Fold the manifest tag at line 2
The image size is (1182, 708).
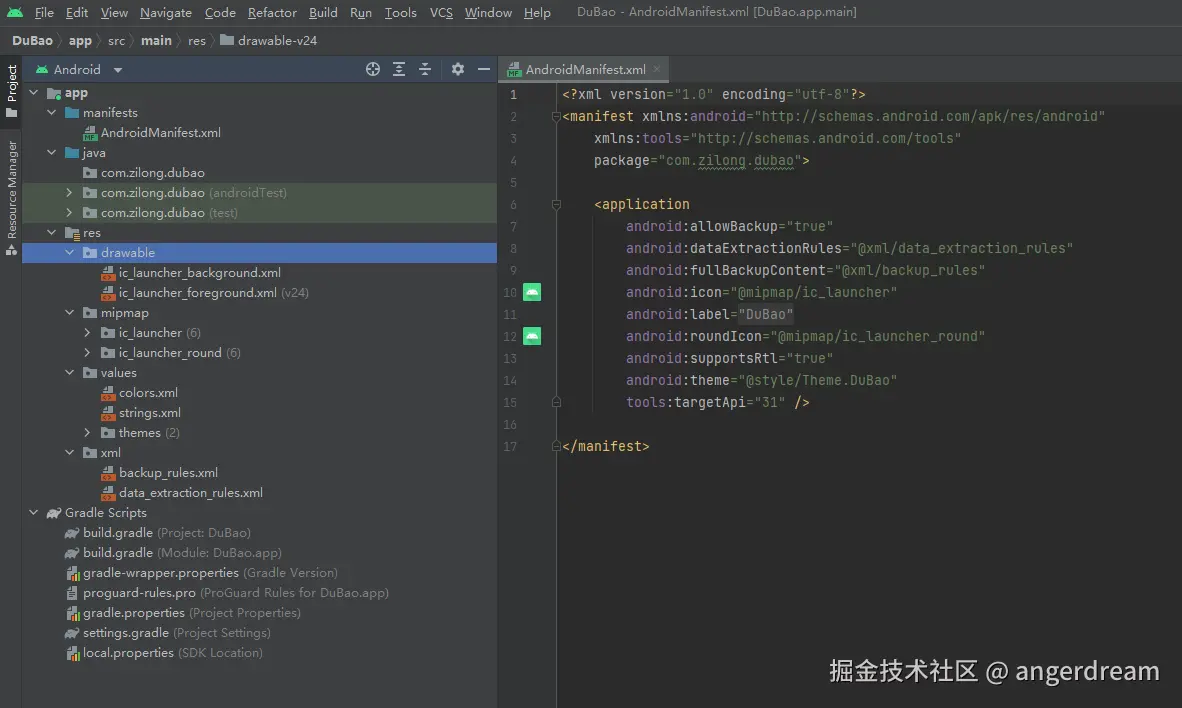[556, 117]
